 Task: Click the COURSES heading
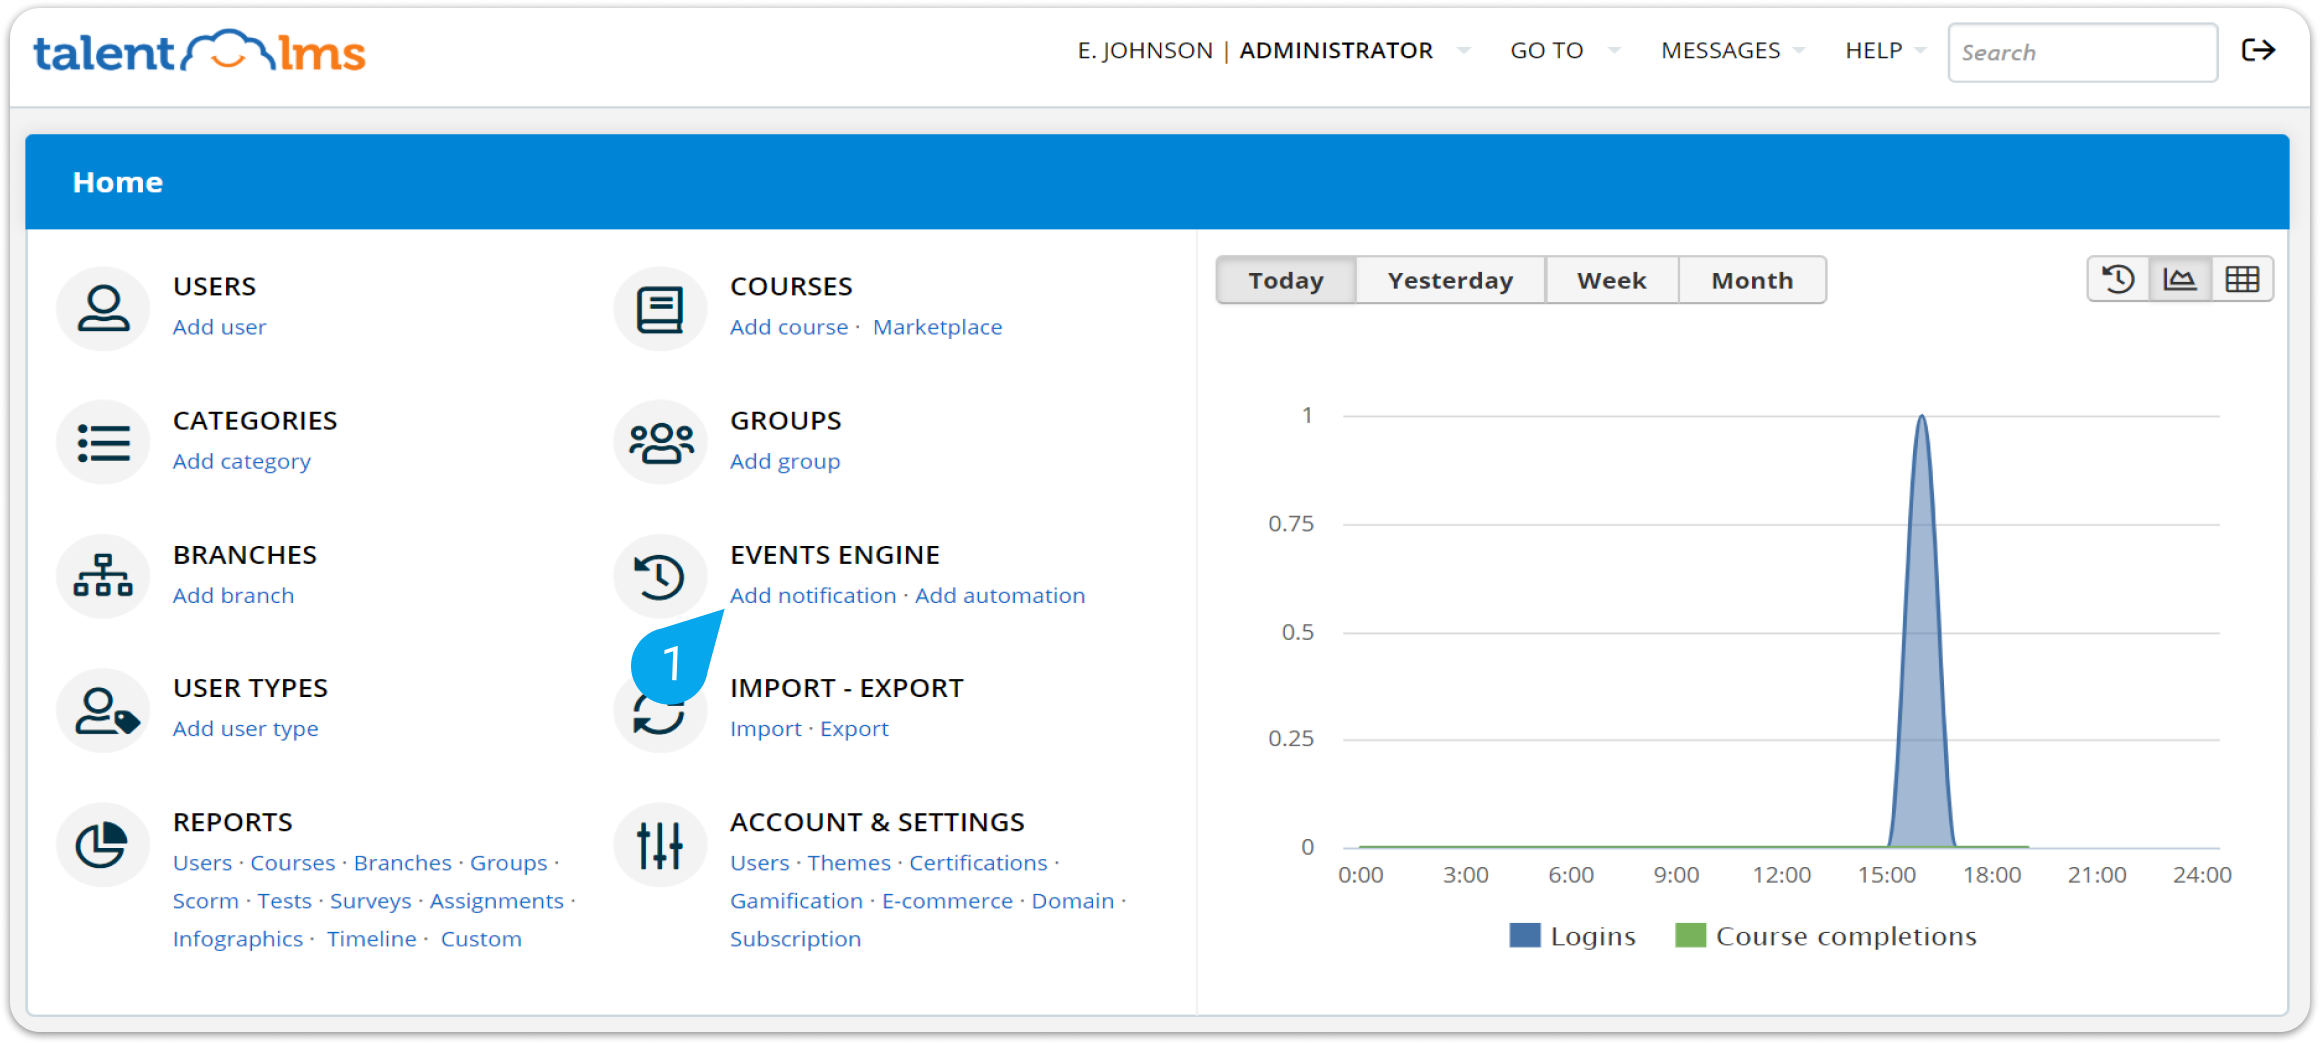(791, 286)
